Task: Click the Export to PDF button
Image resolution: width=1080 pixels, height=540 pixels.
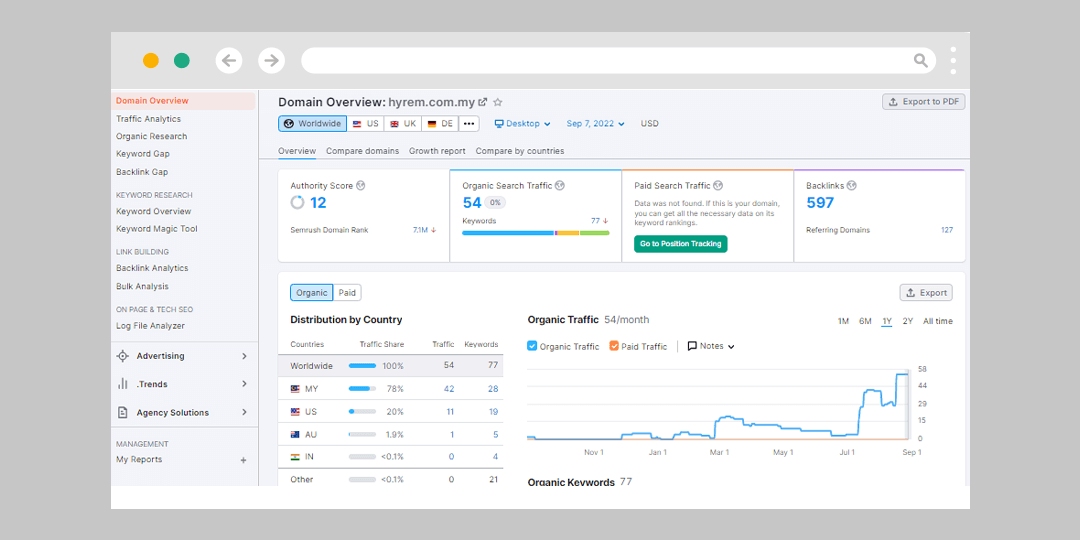Action: tap(923, 102)
